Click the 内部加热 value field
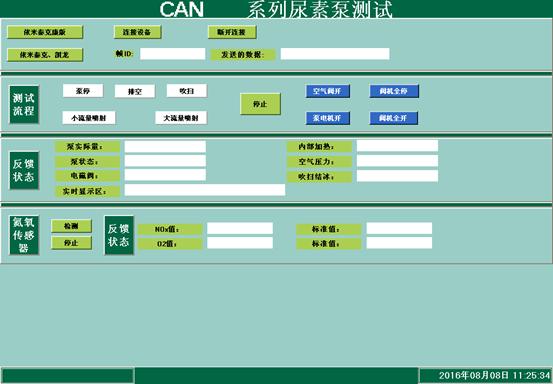This screenshot has width=553, height=384. (x=397, y=146)
